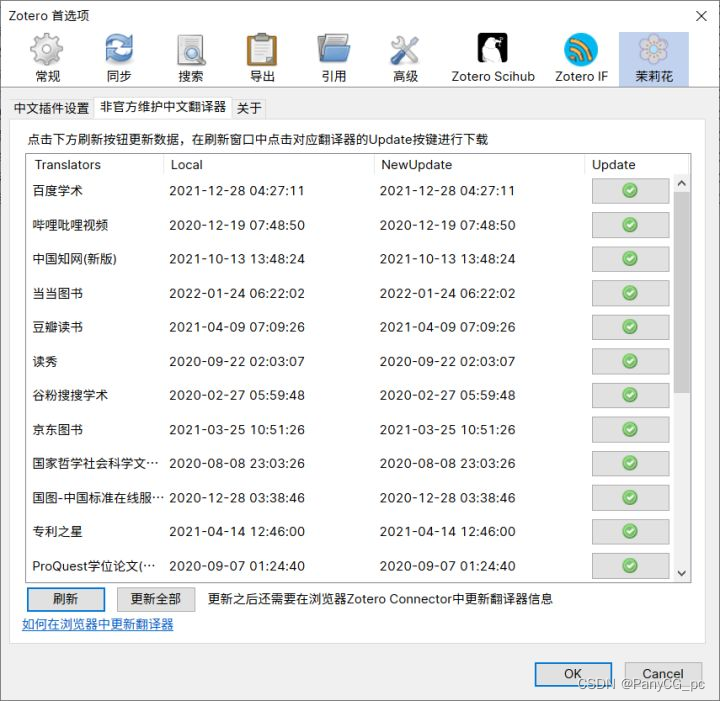
Task: Click NewUpdate date 2020-09-07 01:24:40
Action: click(447, 566)
